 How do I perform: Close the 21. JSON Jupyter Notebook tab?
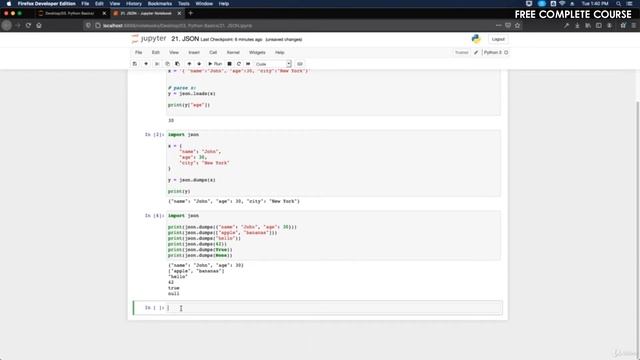click(x=179, y=13)
